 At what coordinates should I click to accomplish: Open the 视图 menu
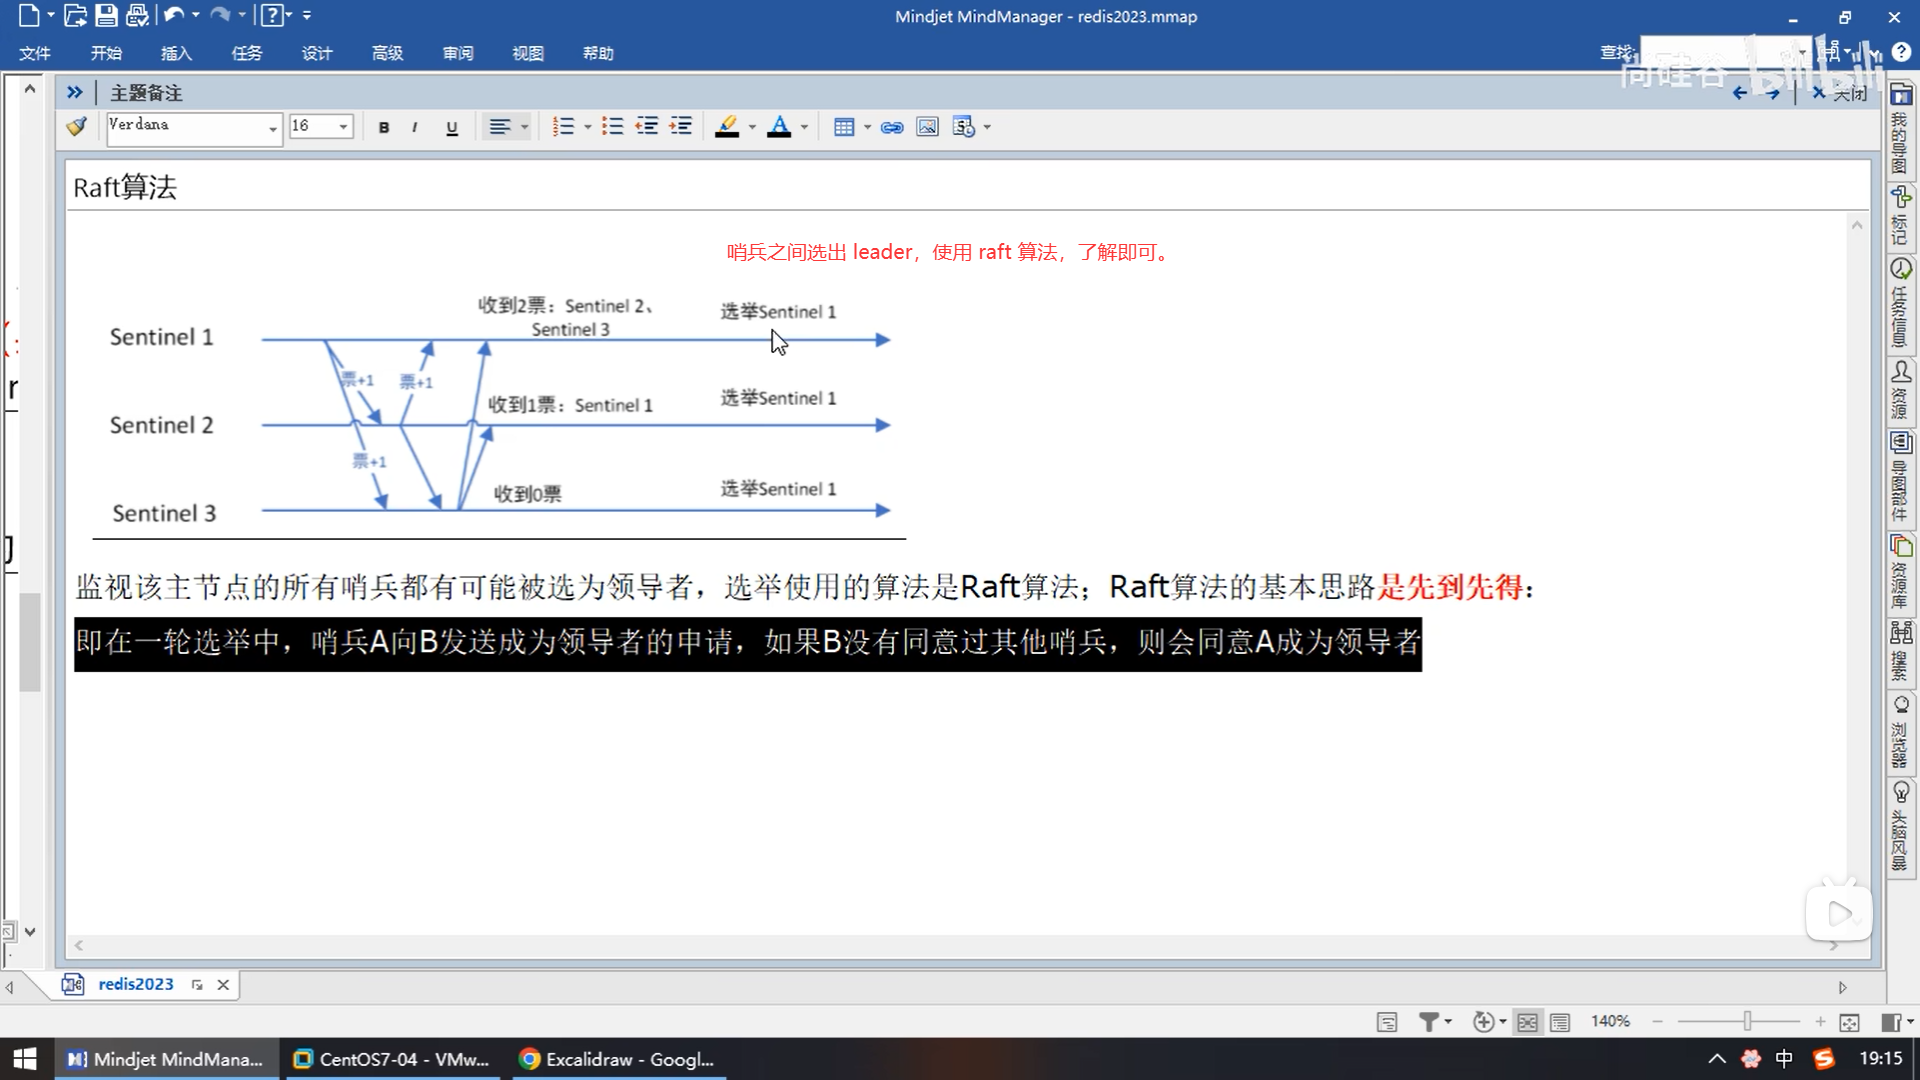coord(527,53)
